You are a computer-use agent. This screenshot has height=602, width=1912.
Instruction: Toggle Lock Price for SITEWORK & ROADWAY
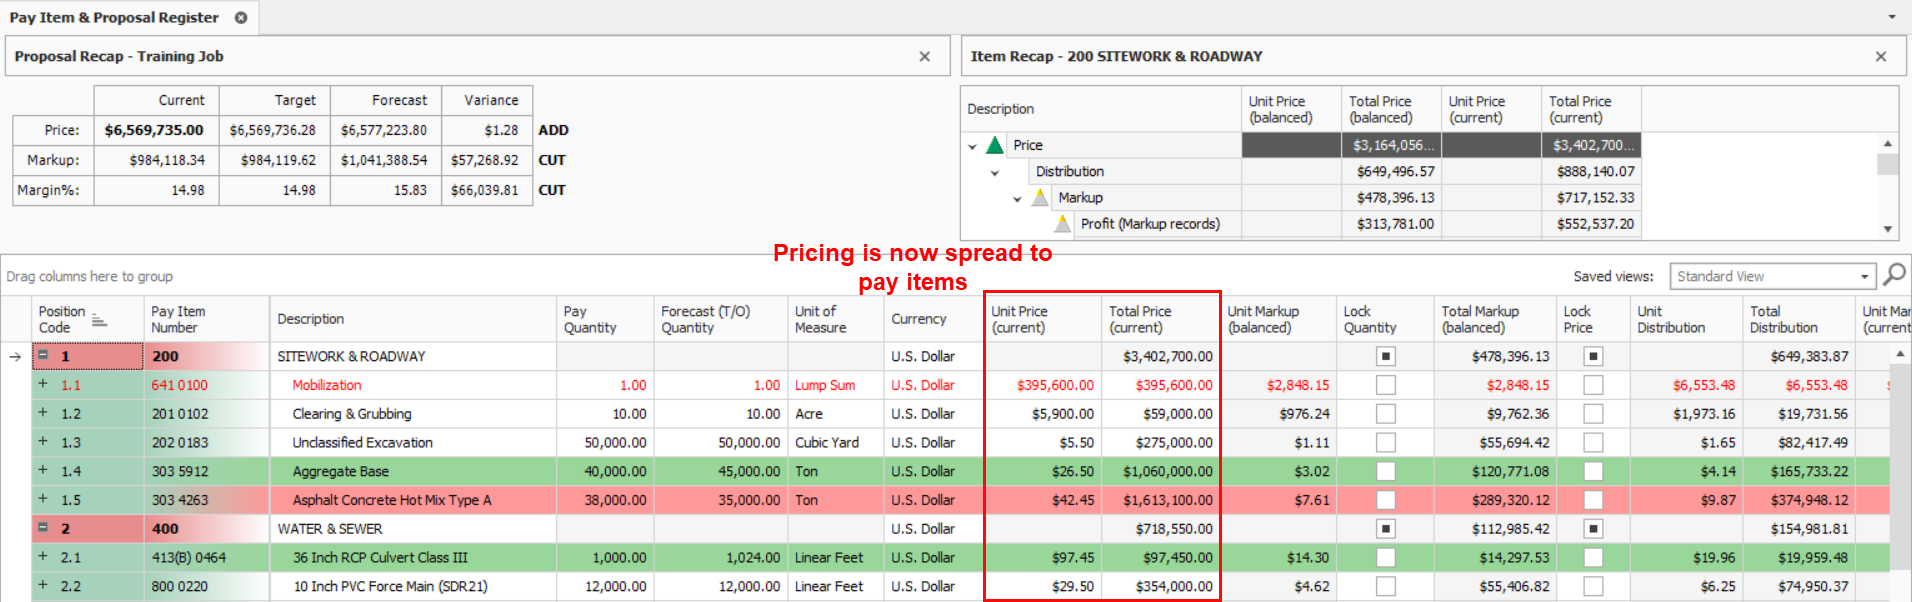coord(1593,356)
